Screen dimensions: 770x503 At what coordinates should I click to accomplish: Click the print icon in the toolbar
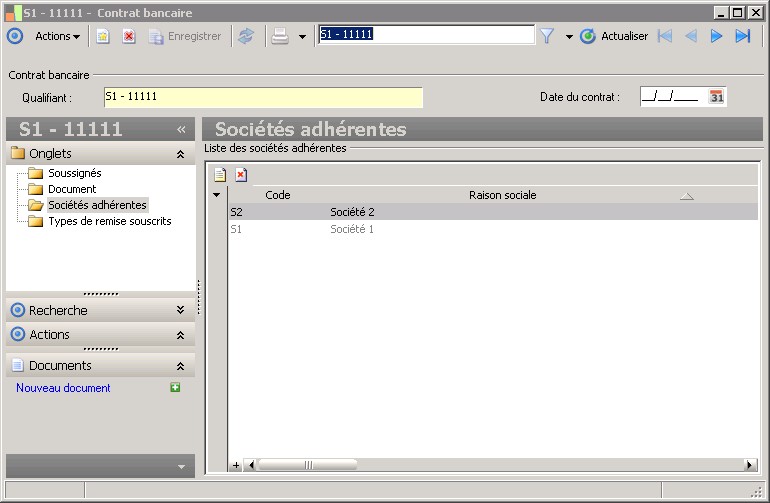pos(281,36)
